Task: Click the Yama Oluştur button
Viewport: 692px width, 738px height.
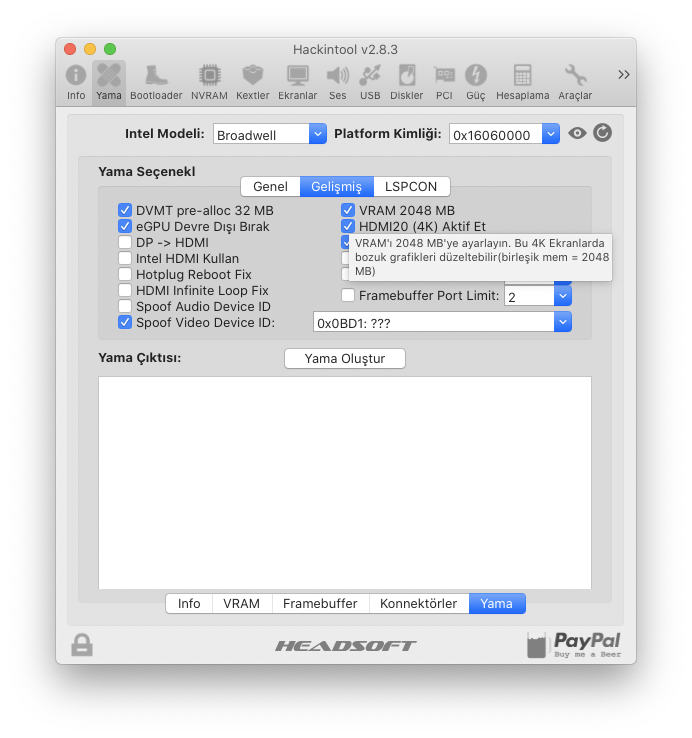Action: [345, 358]
